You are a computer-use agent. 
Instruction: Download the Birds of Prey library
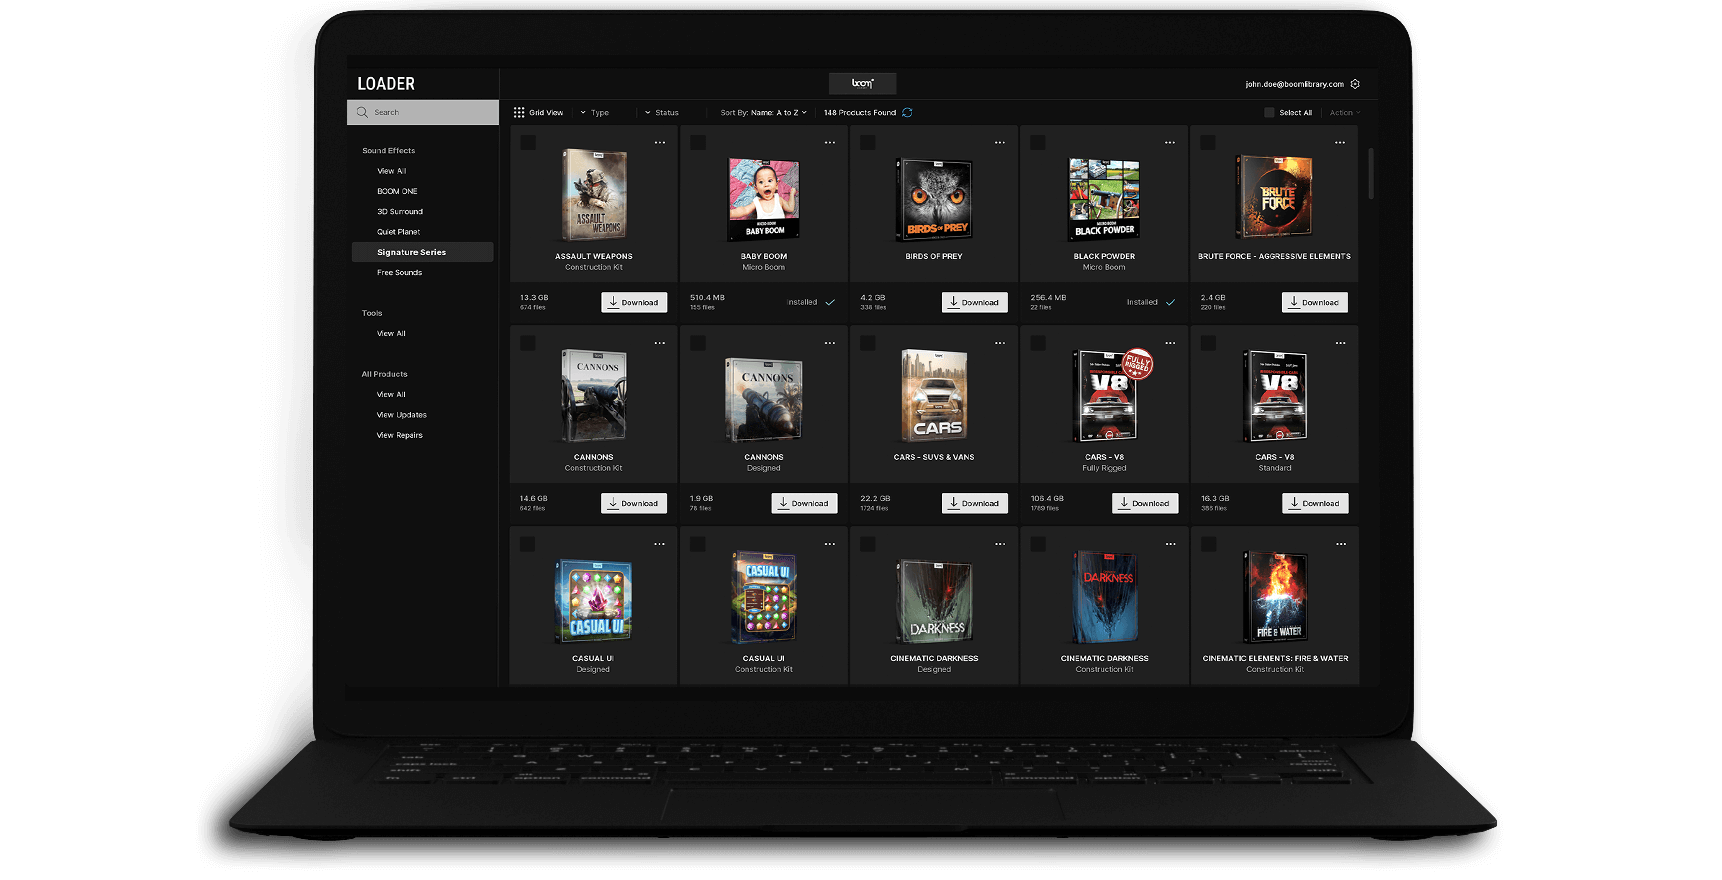point(974,302)
